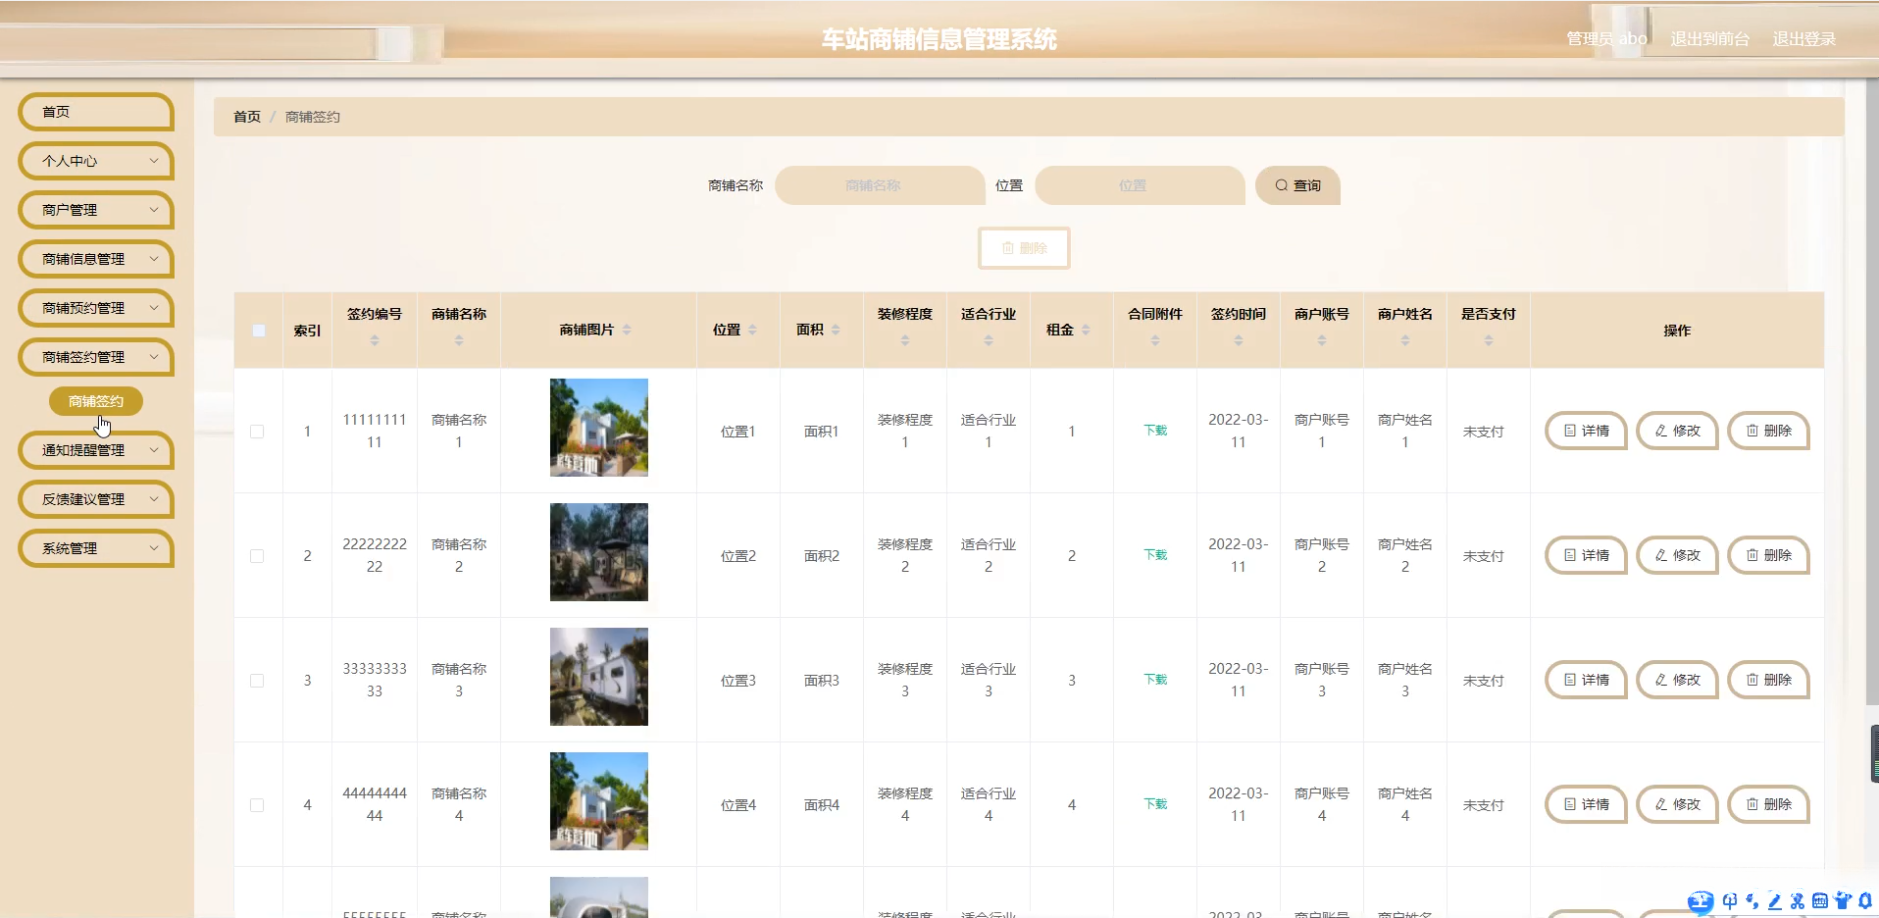Sort by 商铺名称 column sort icon
This screenshot has height=918, width=1879.
click(459, 341)
